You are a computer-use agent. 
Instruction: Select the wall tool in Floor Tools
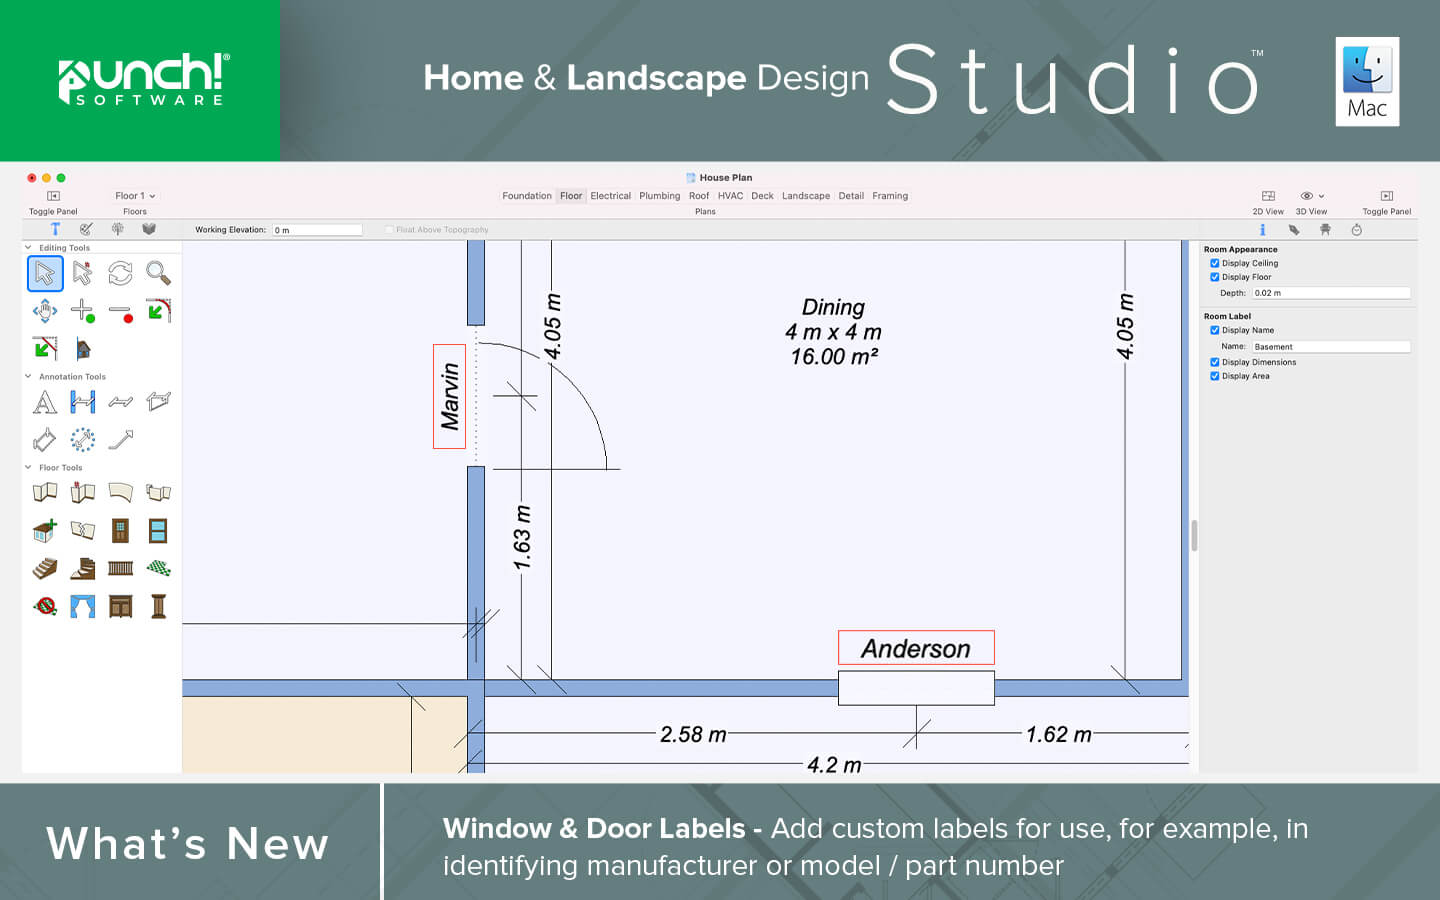point(45,492)
